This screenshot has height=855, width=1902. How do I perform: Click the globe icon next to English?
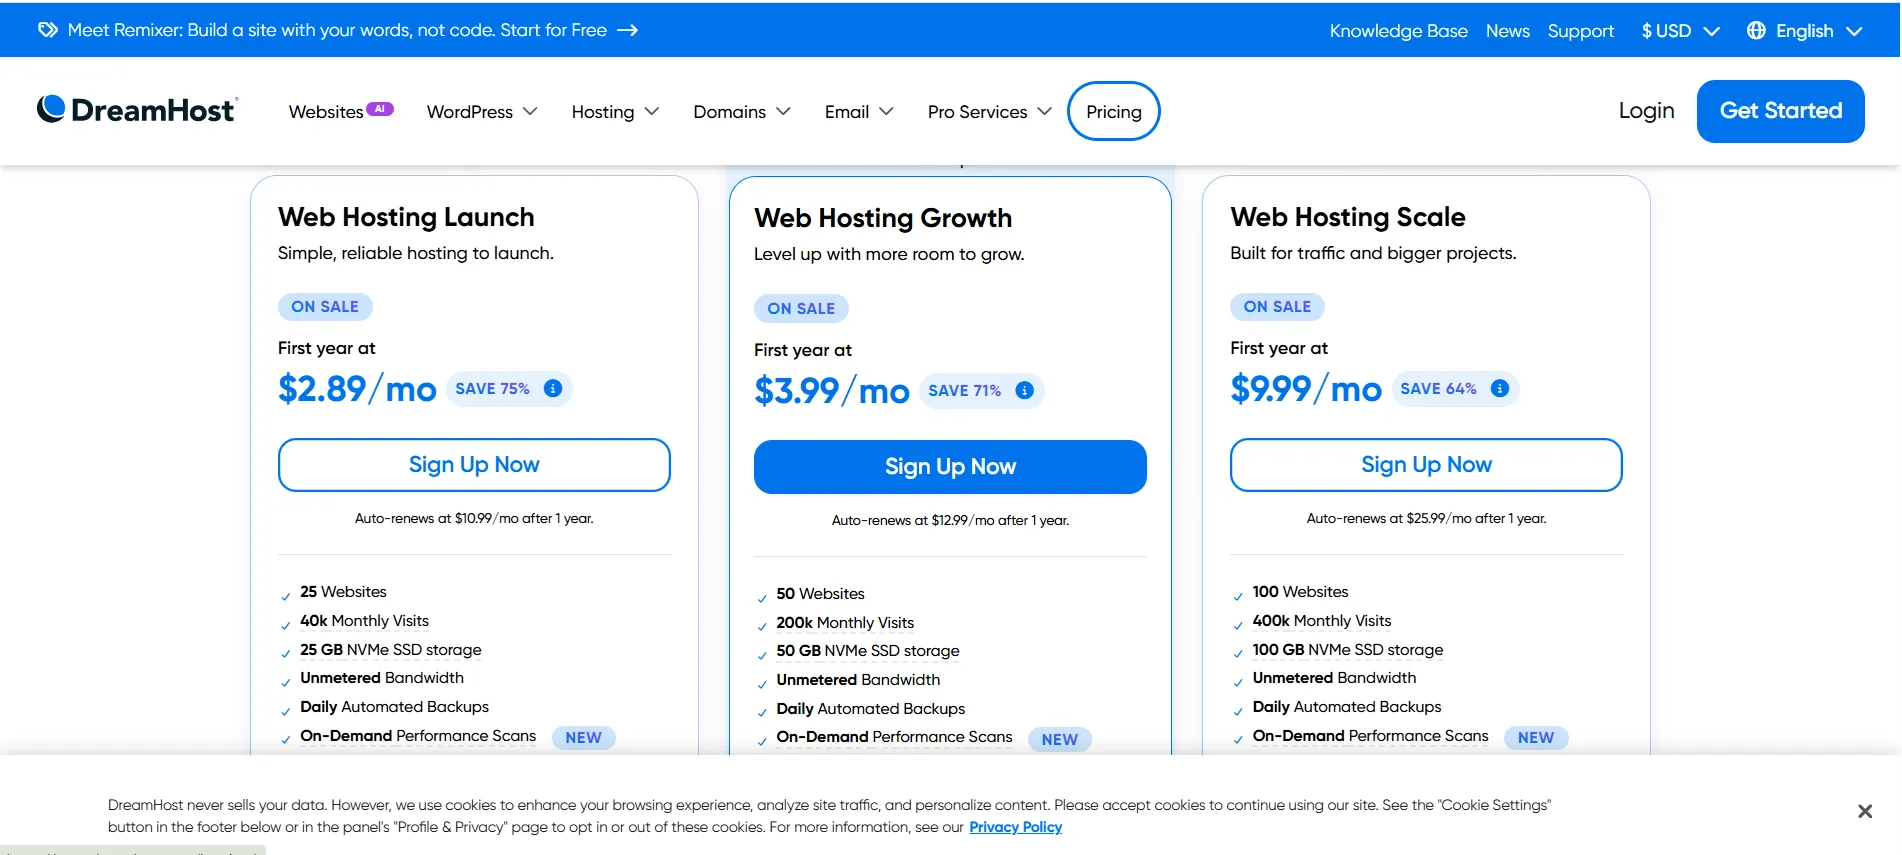point(1756,31)
